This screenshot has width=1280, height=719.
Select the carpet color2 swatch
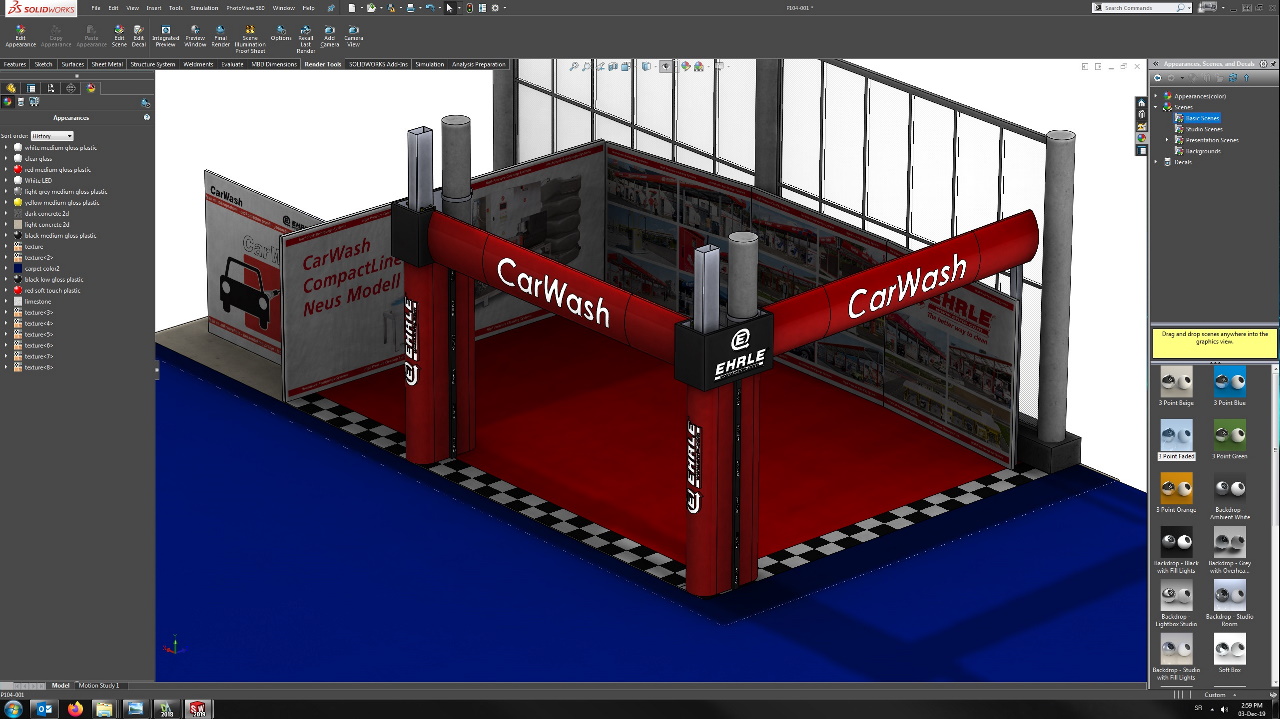tap(18, 269)
